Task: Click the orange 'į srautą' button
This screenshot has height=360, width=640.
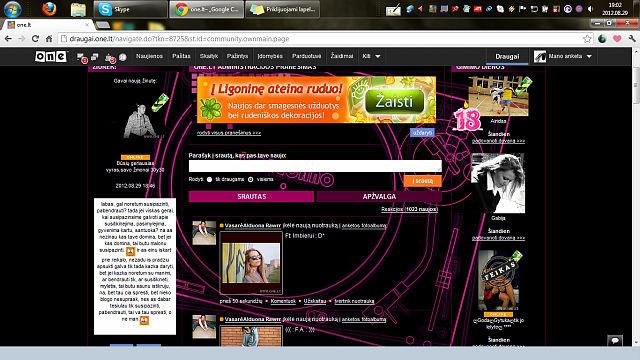Action: coord(422,181)
